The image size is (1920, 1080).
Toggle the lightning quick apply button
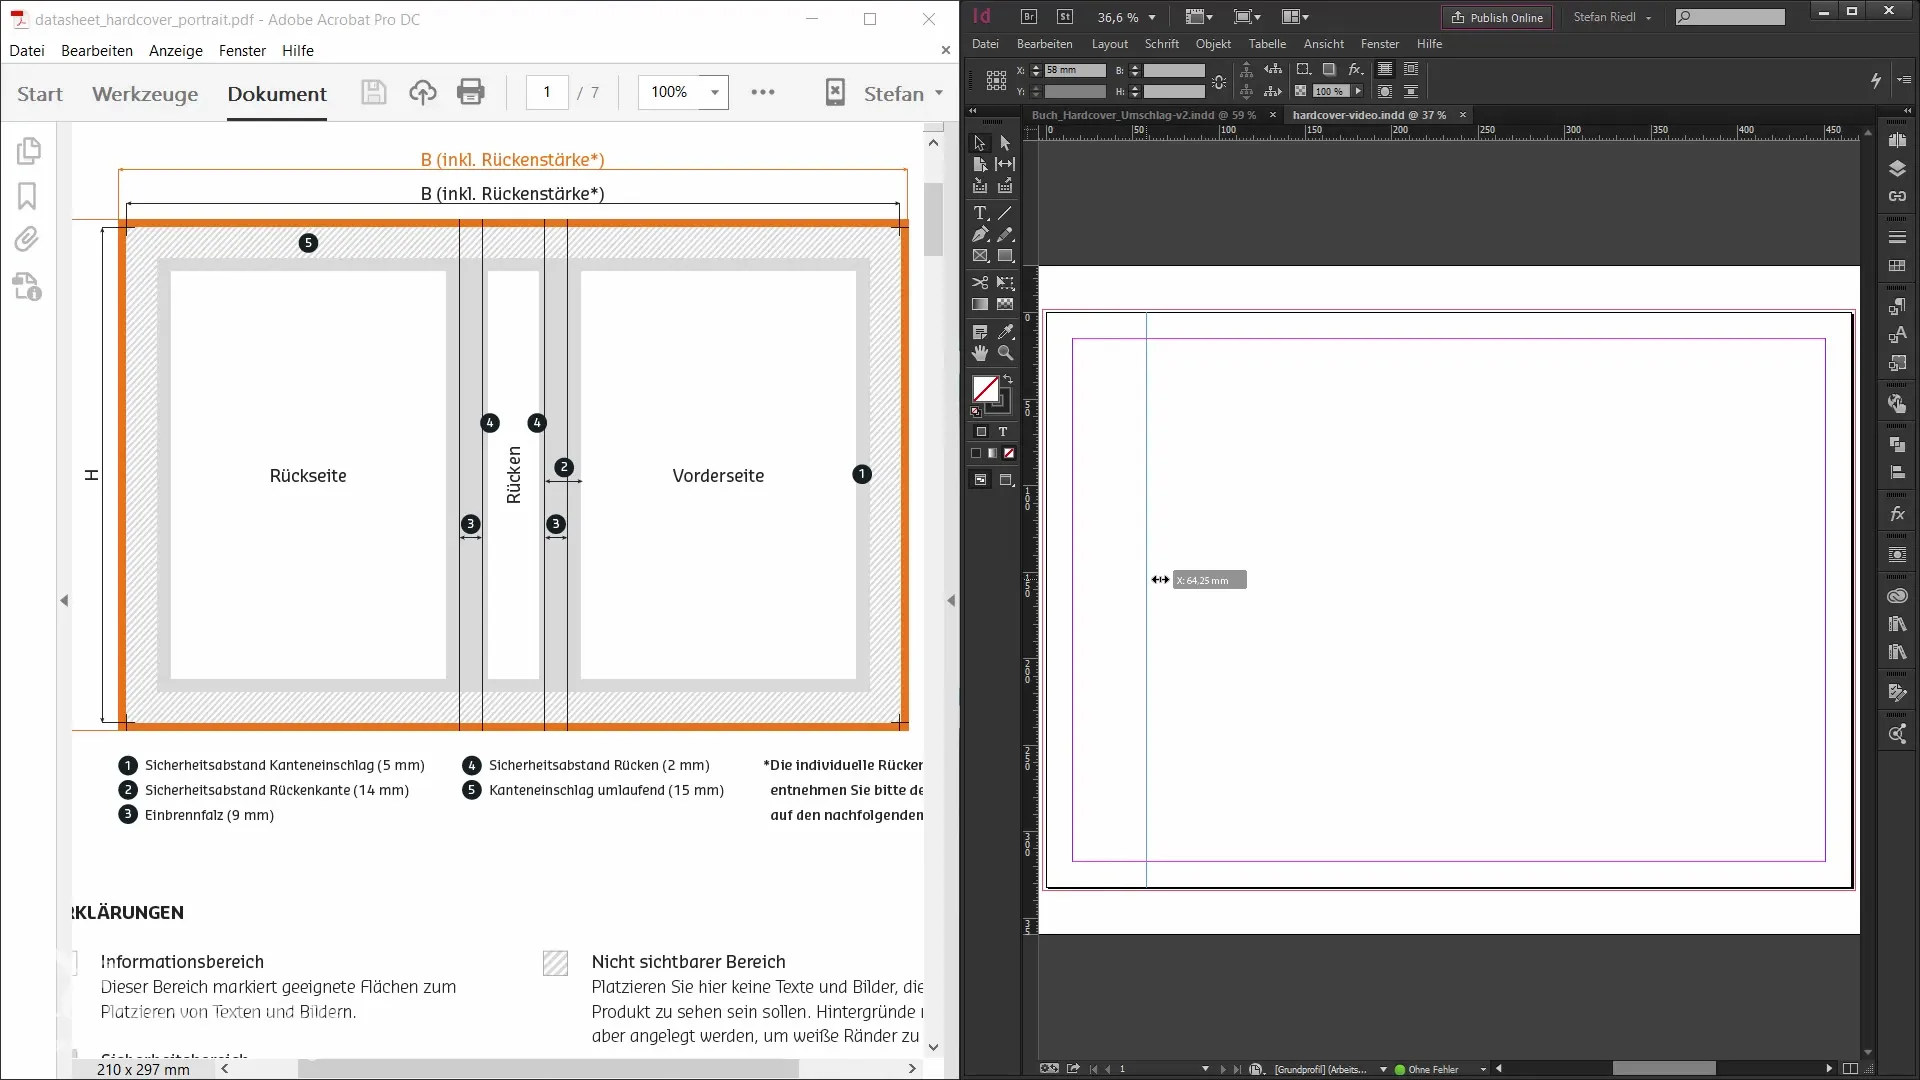point(1876,80)
